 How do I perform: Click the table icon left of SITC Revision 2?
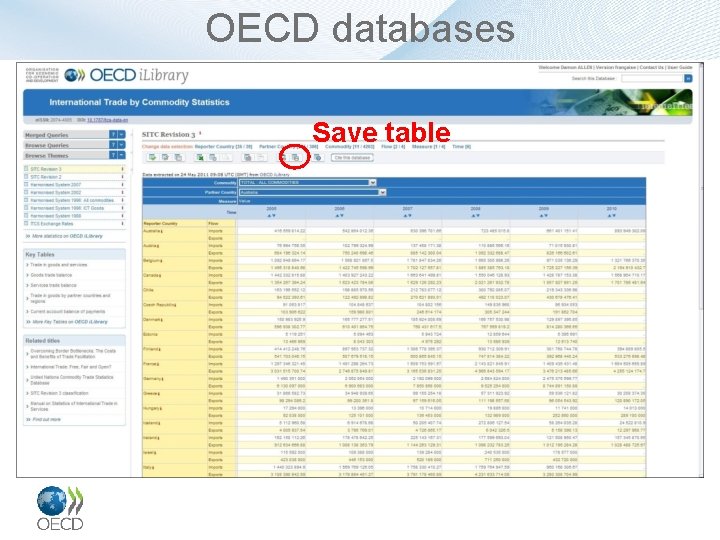coord(26,177)
